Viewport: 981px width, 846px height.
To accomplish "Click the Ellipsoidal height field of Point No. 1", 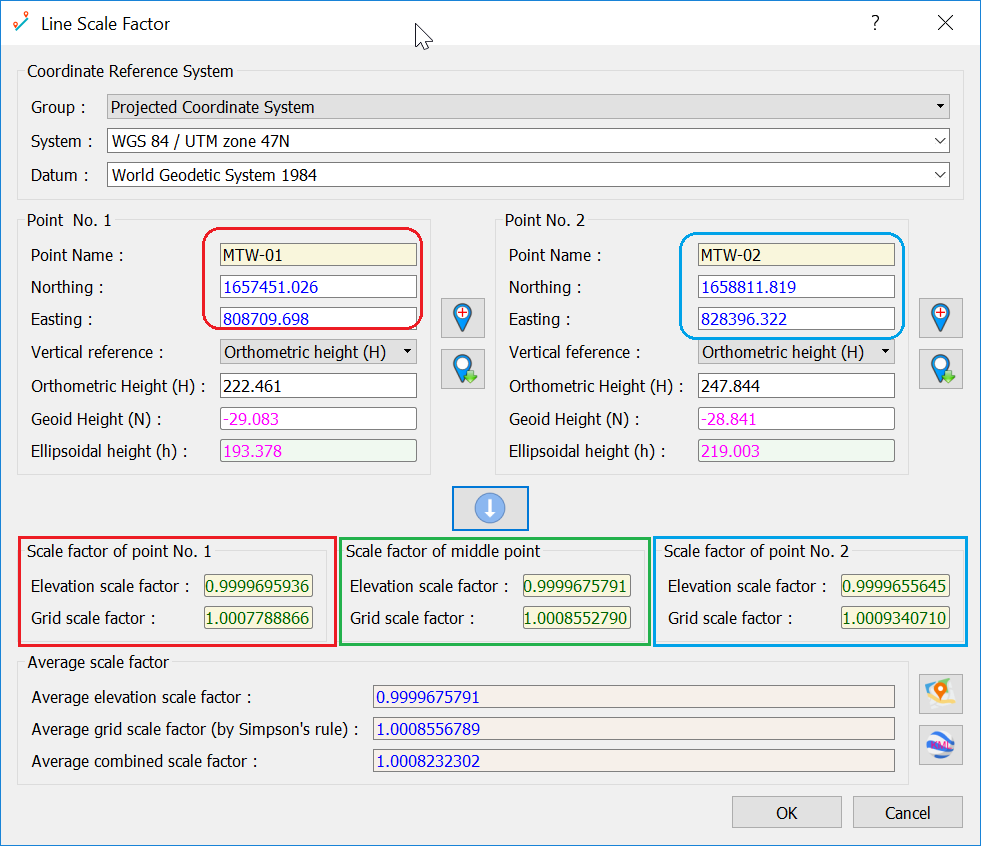I will (318, 451).
